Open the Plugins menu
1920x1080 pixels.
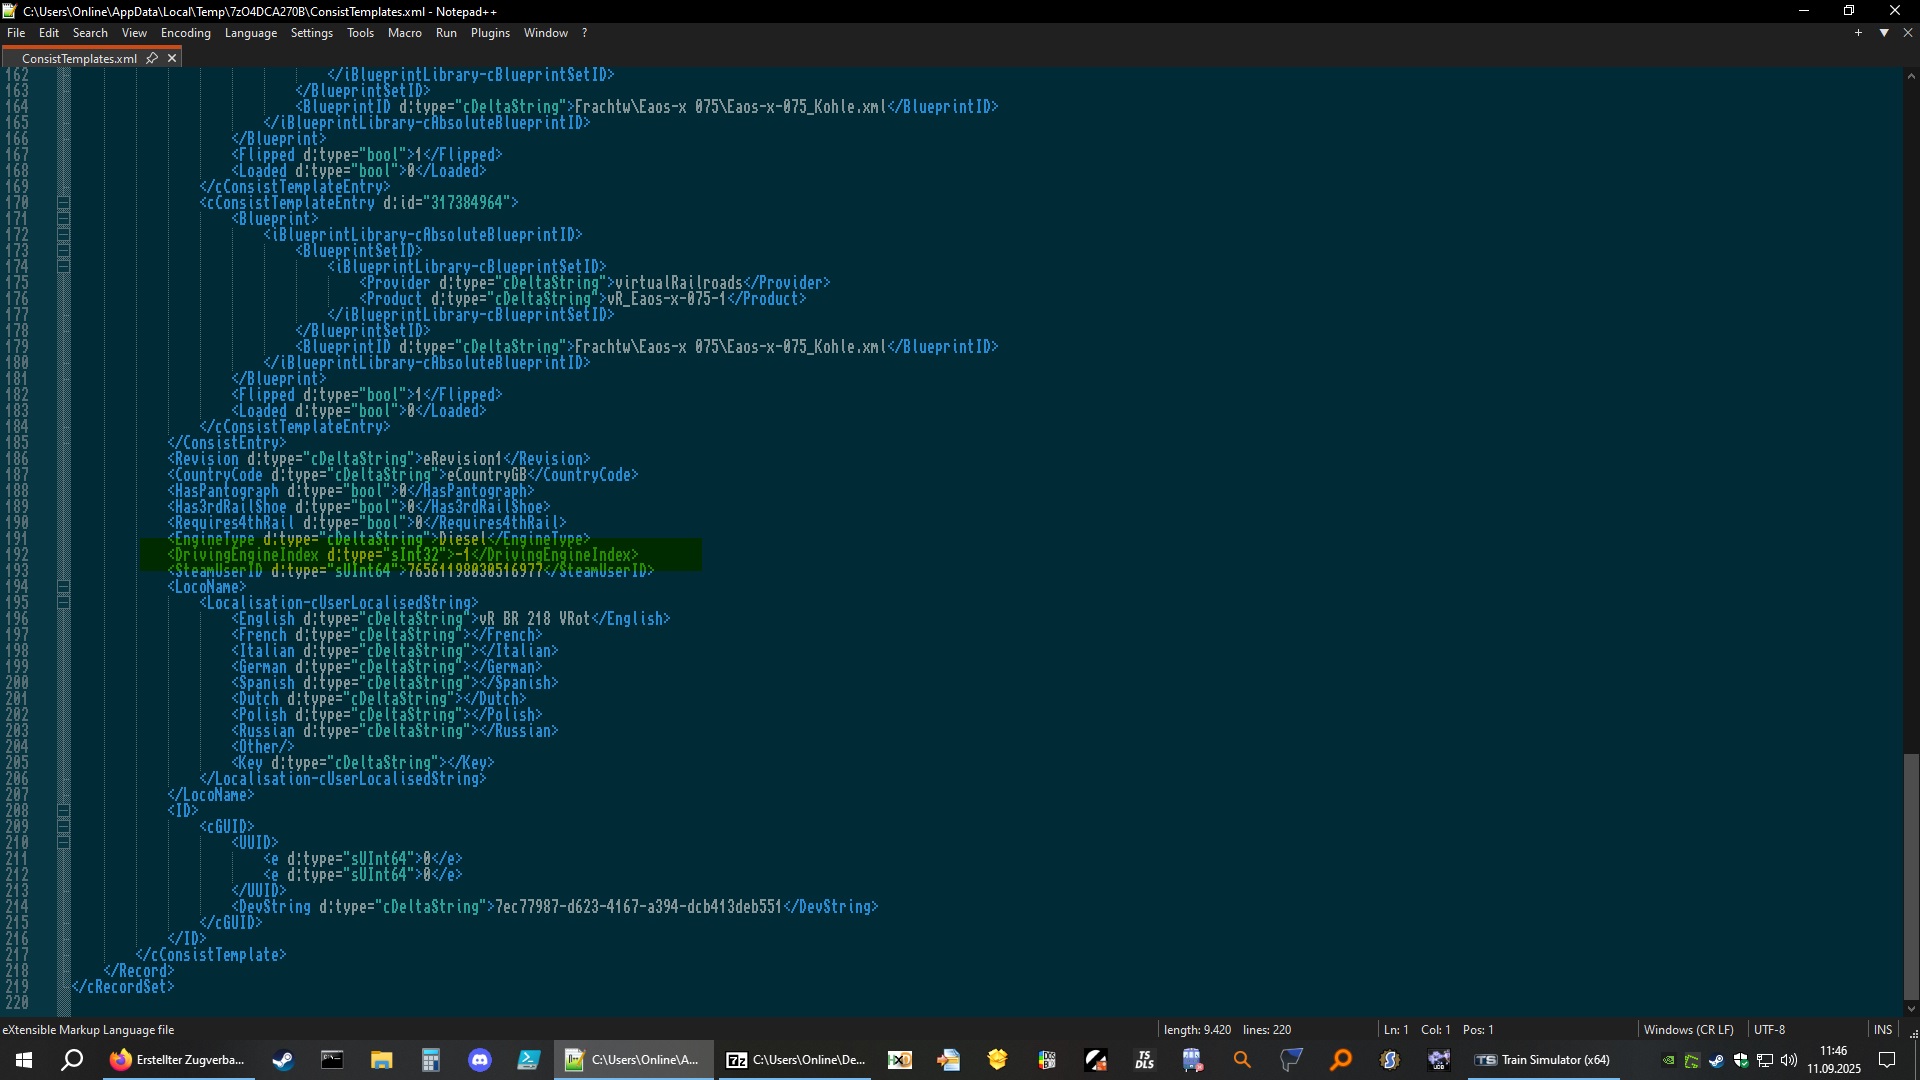click(x=490, y=33)
